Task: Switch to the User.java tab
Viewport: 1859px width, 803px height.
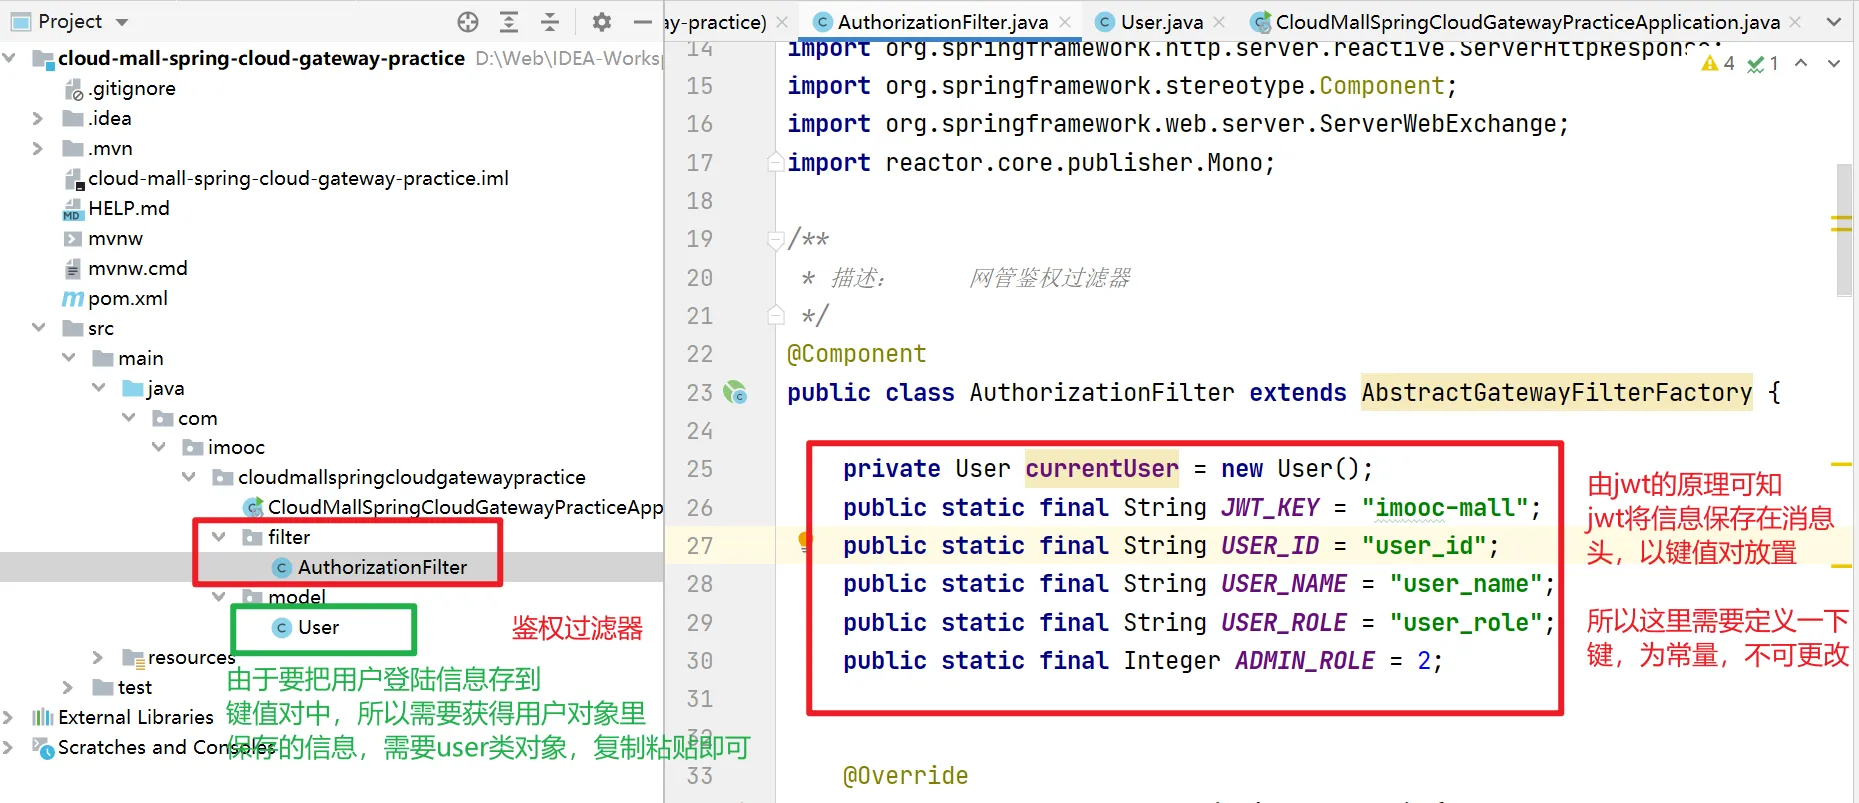Action: click(x=1161, y=22)
